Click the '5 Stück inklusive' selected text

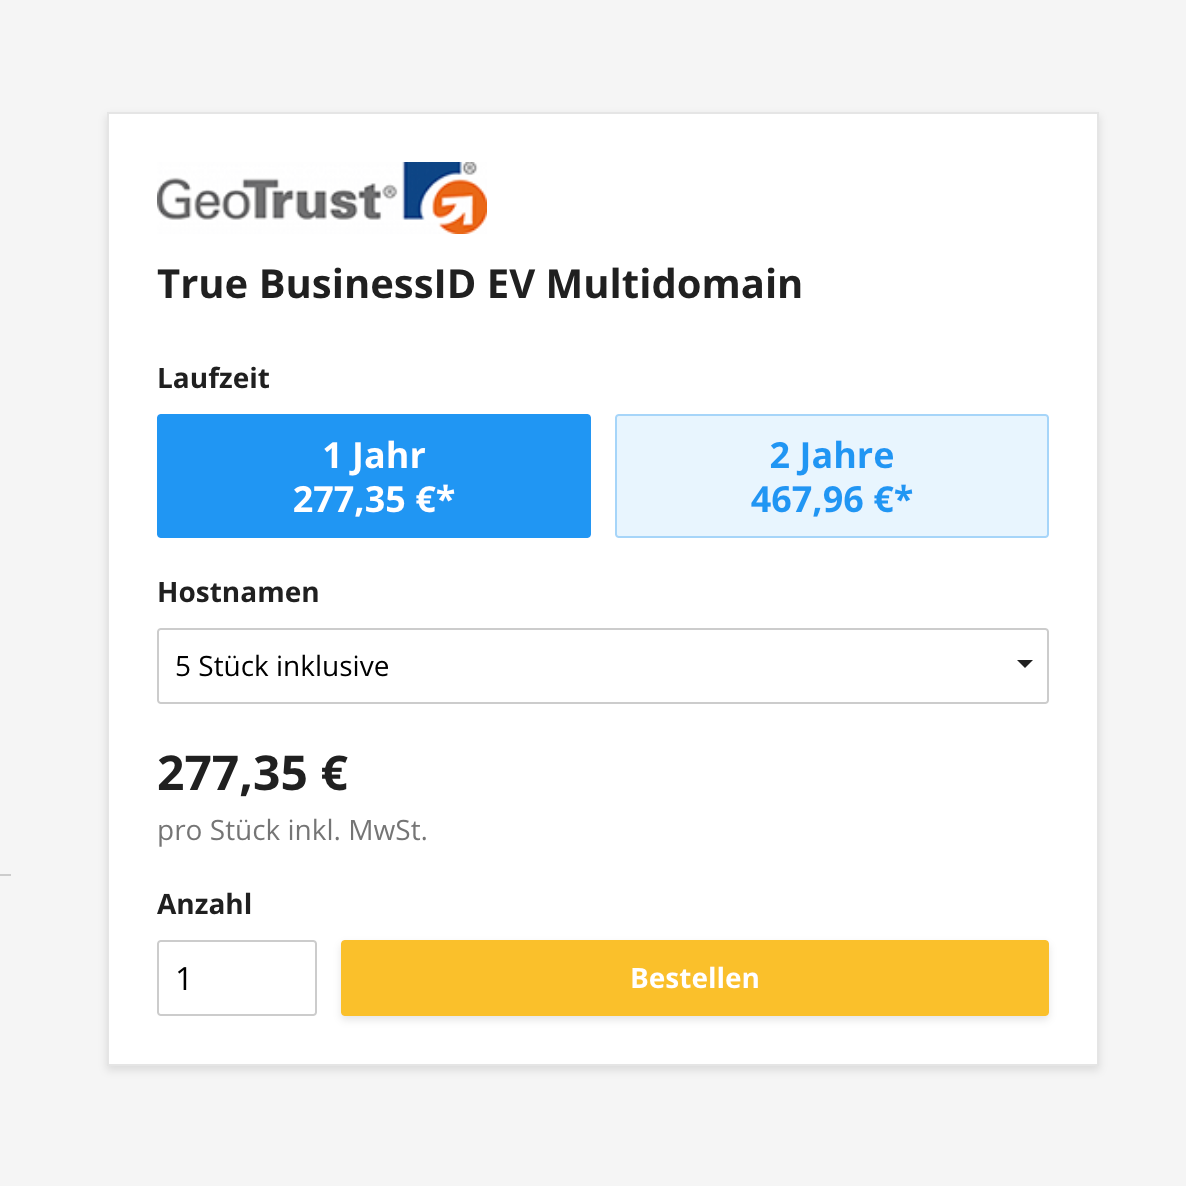[x=282, y=666]
